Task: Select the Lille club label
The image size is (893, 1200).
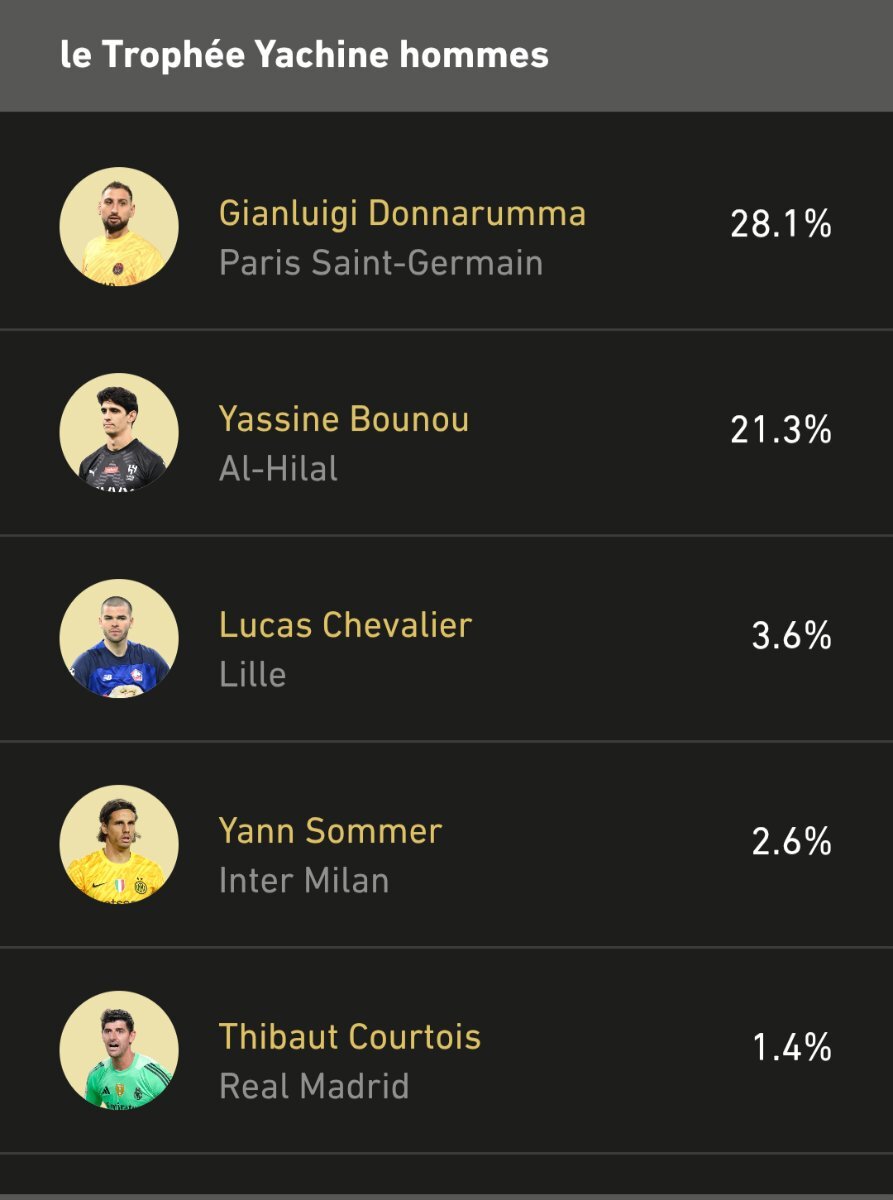Action: [x=252, y=675]
